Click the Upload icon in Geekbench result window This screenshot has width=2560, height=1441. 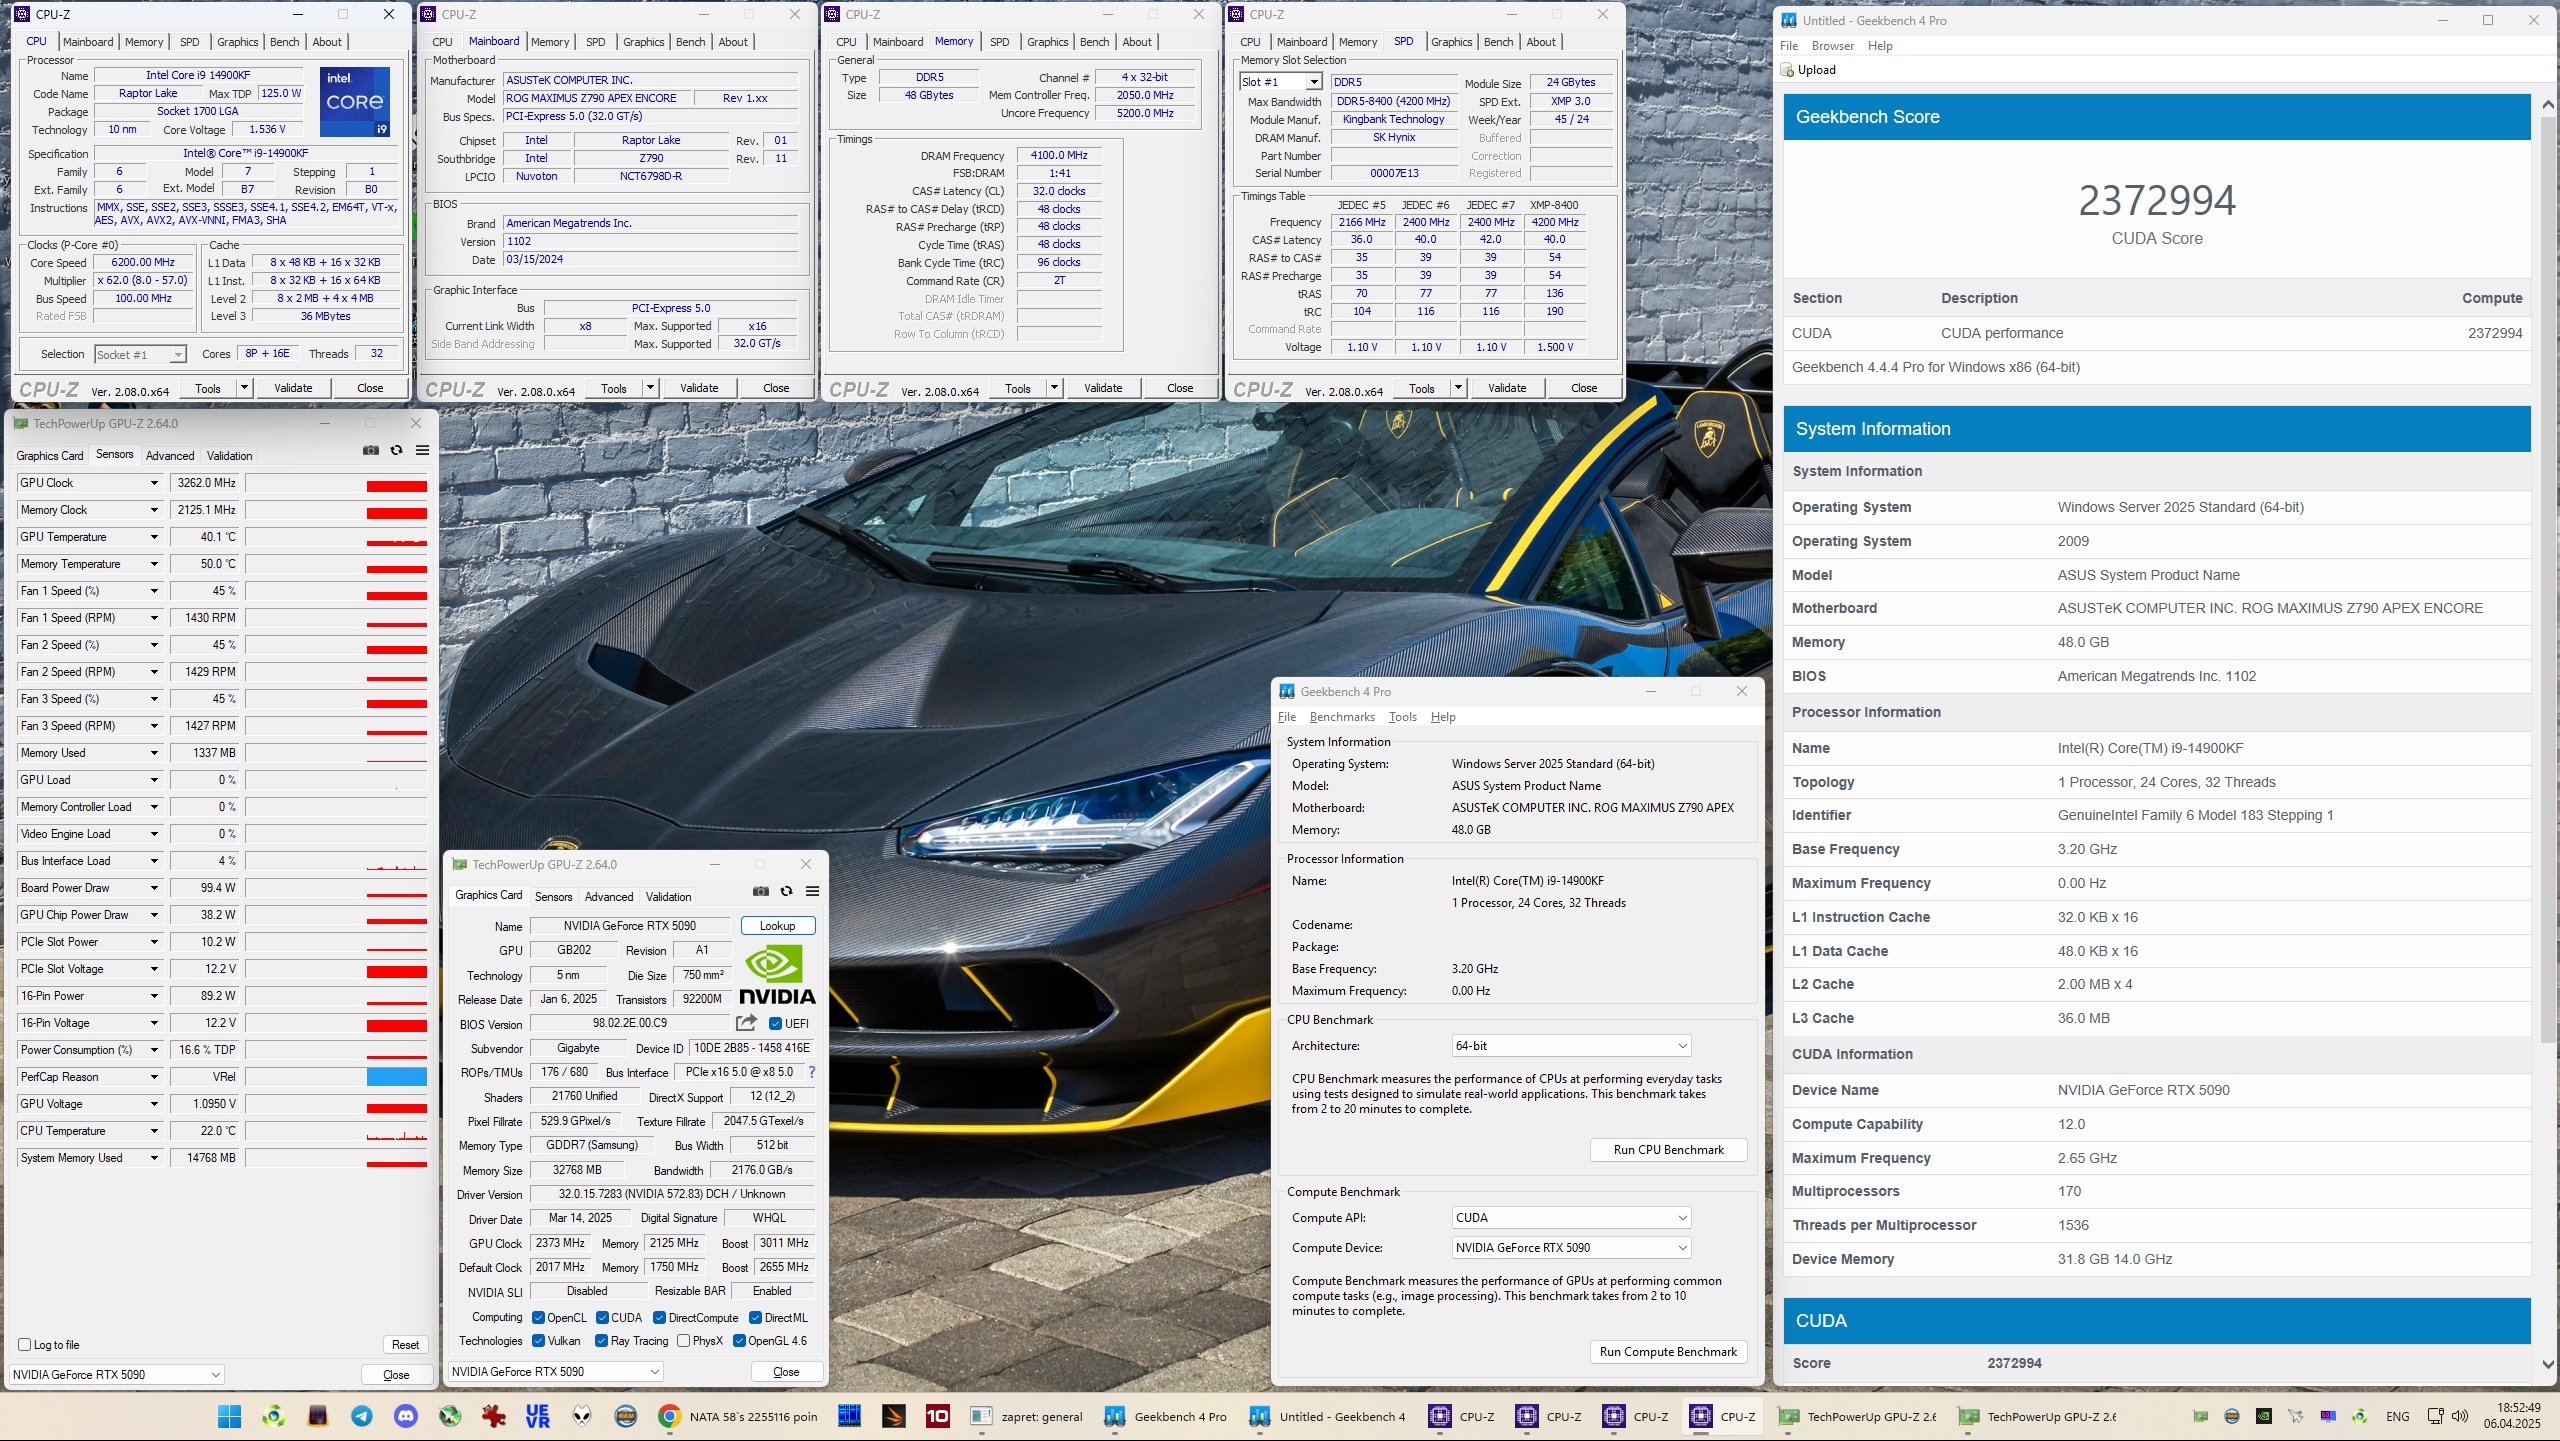pyautogui.click(x=1788, y=70)
